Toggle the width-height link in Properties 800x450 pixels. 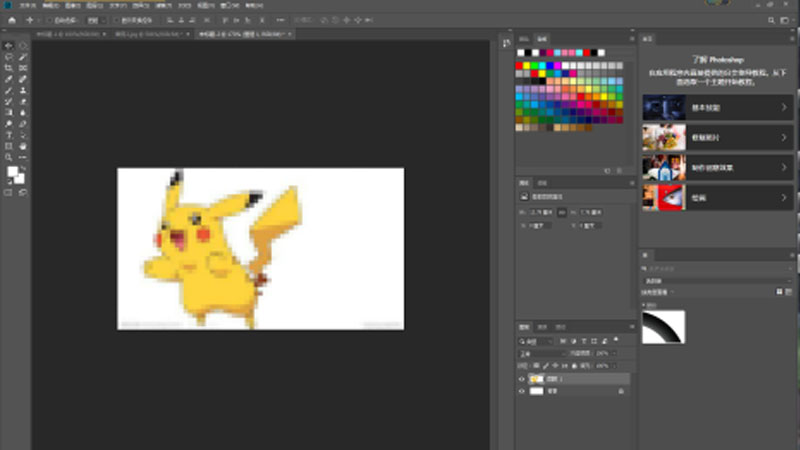(562, 212)
